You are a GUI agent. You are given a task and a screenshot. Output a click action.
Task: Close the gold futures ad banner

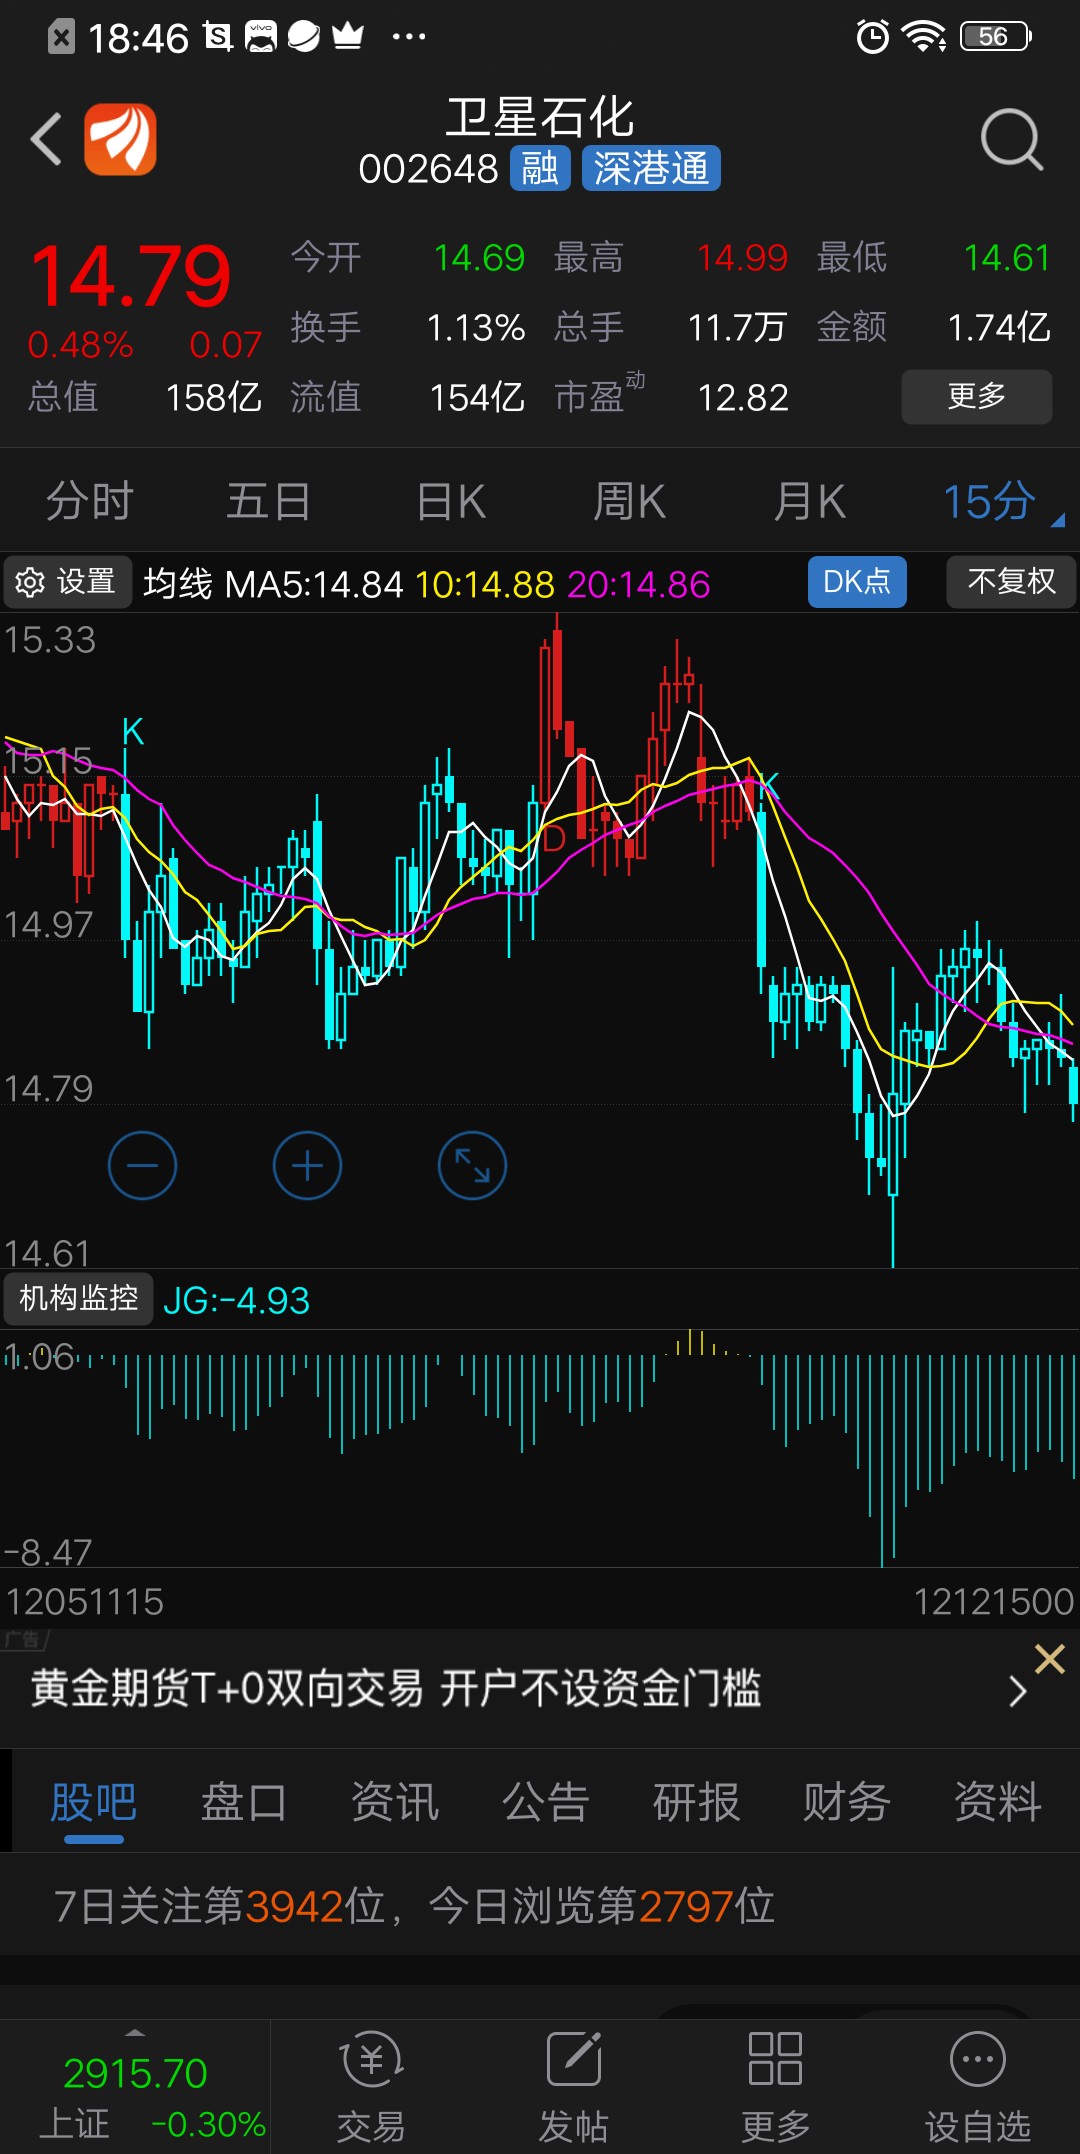pos(1050,1660)
